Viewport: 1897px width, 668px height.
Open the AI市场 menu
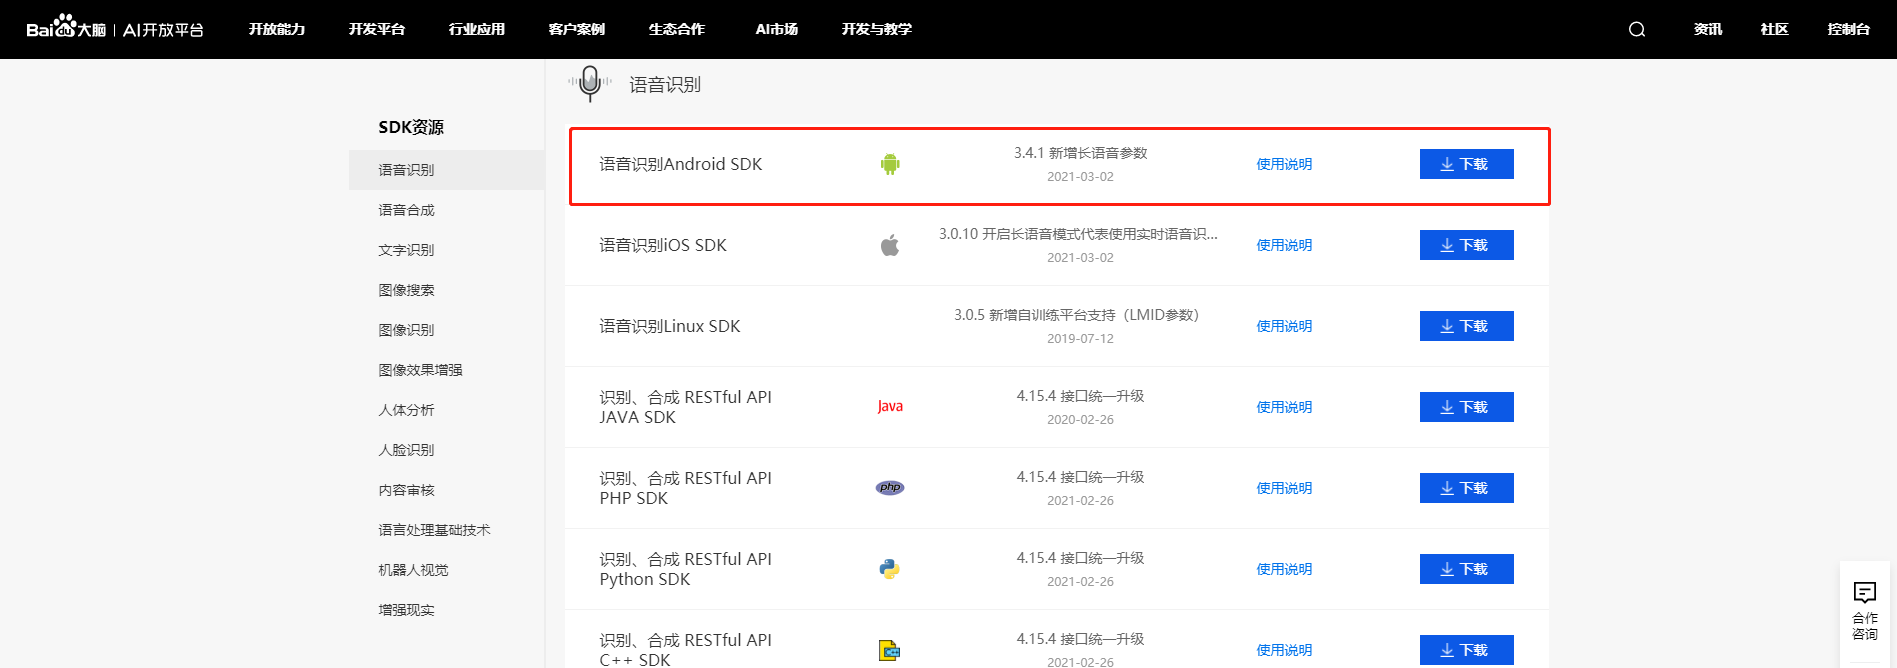click(x=777, y=29)
